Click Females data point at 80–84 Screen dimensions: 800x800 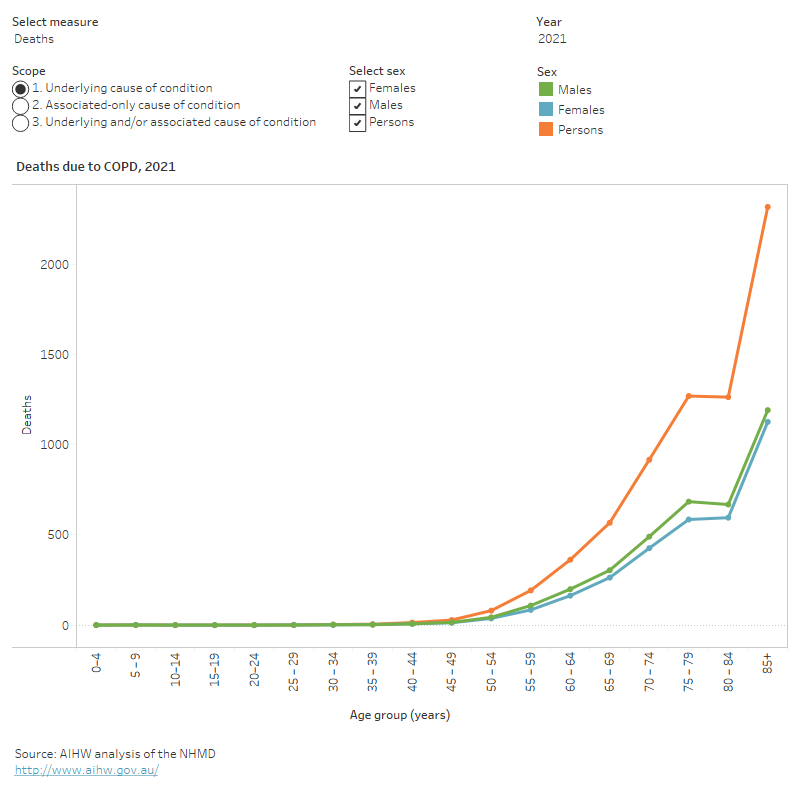[x=728, y=517]
